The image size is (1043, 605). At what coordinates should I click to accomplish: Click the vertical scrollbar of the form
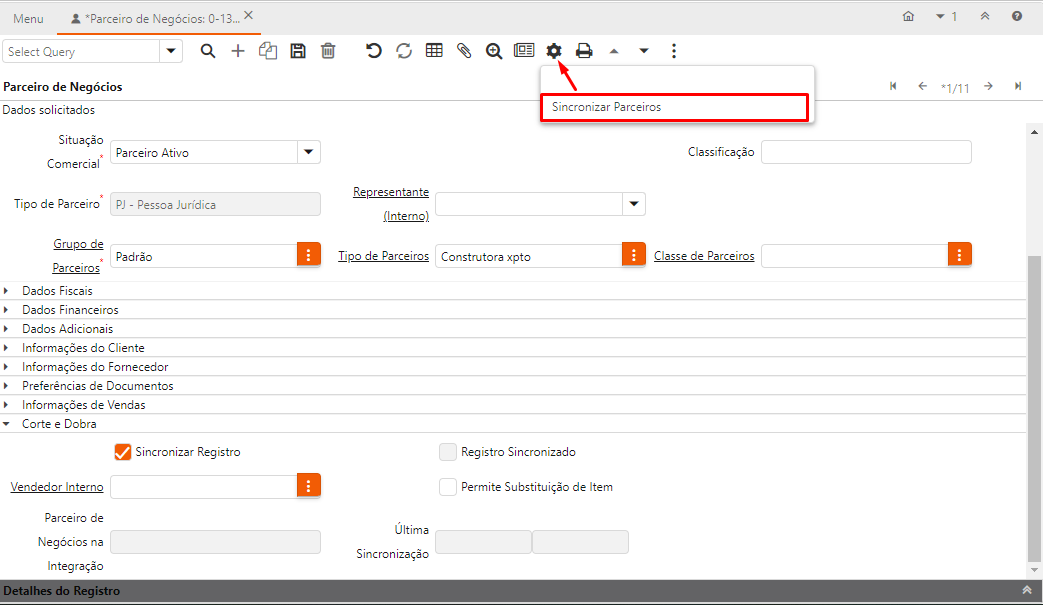point(1034,400)
